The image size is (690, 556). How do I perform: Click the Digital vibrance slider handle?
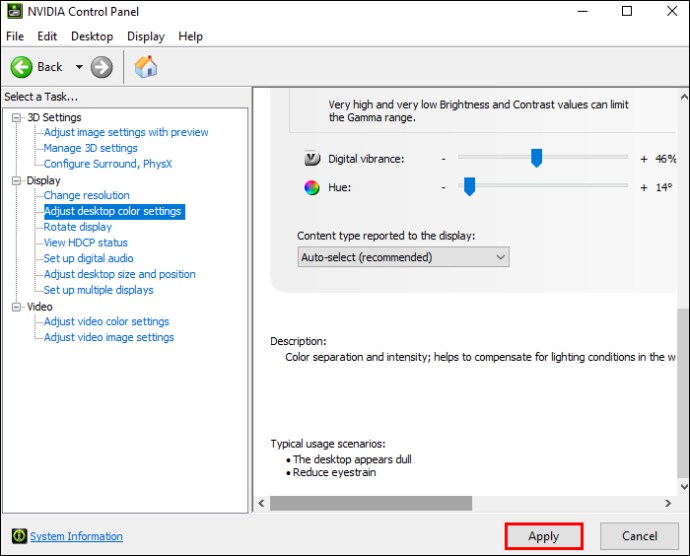(536, 158)
